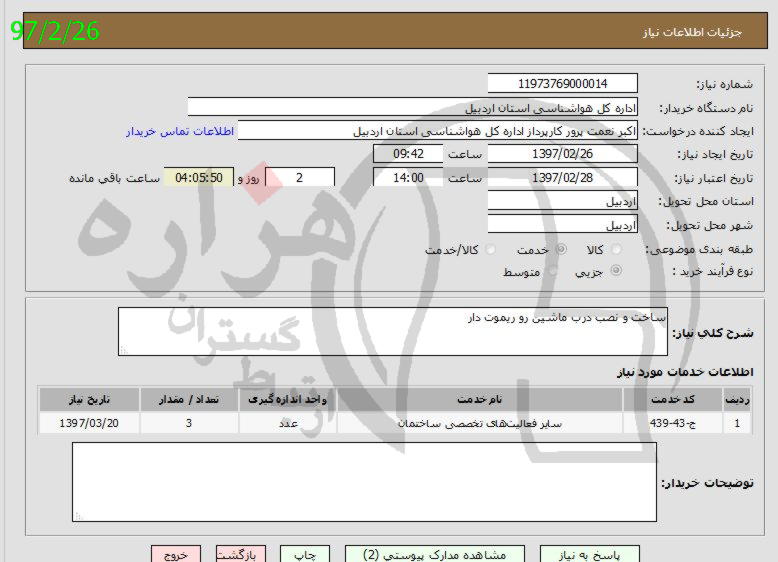
Task: Click remaining days field showing 2
Action: [300, 178]
